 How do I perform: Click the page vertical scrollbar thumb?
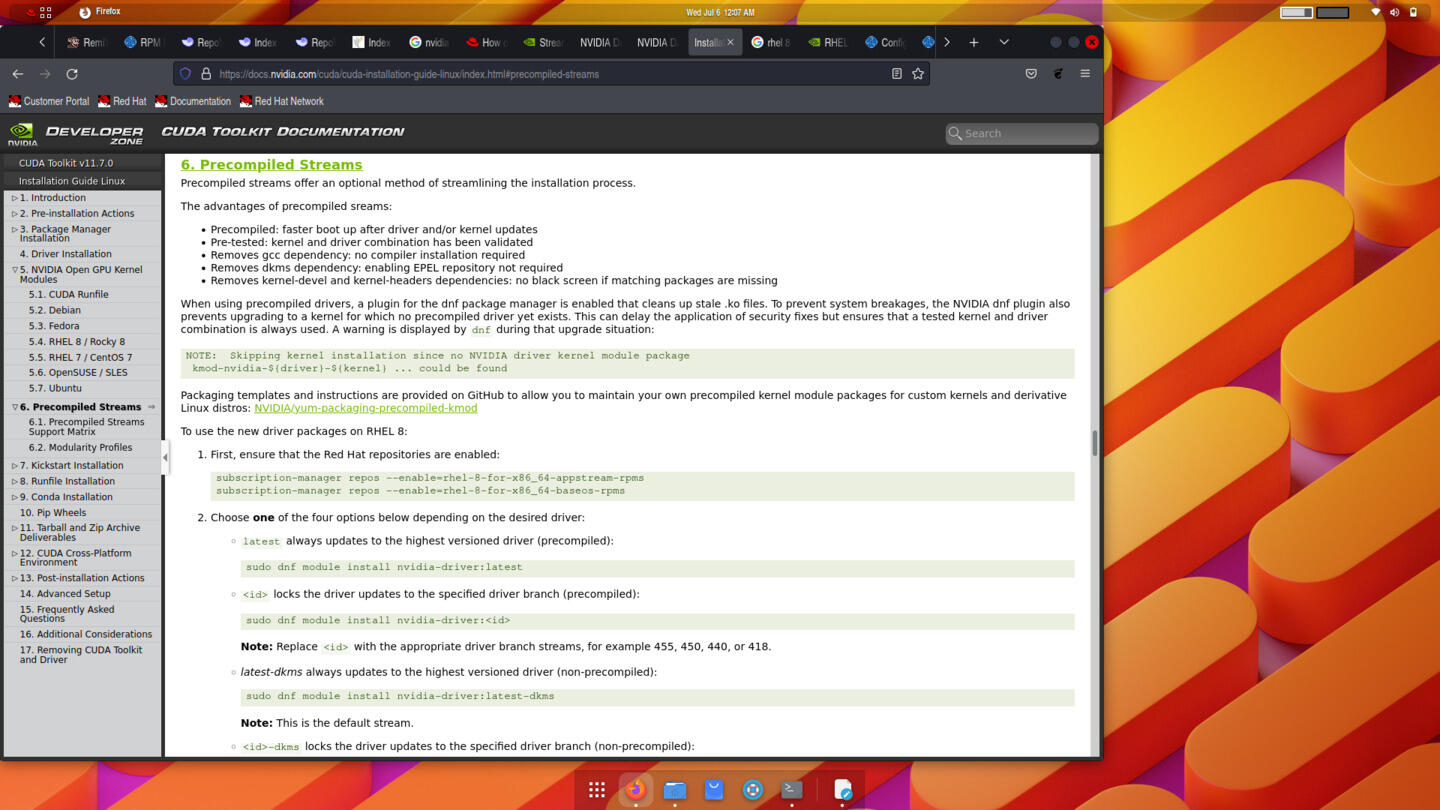click(1095, 443)
